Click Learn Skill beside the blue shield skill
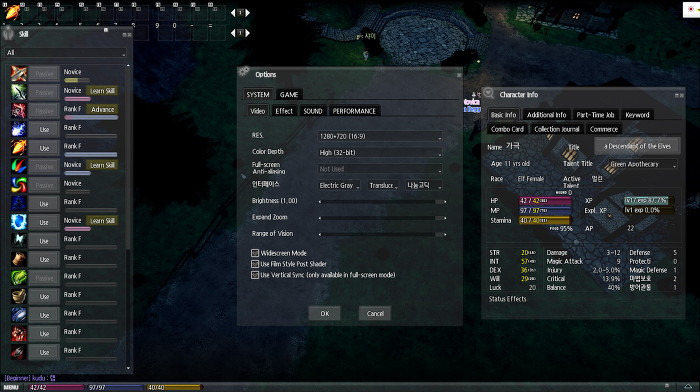Image resolution: width=700 pixels, height=392 pixels. click(x=102, y=221)
